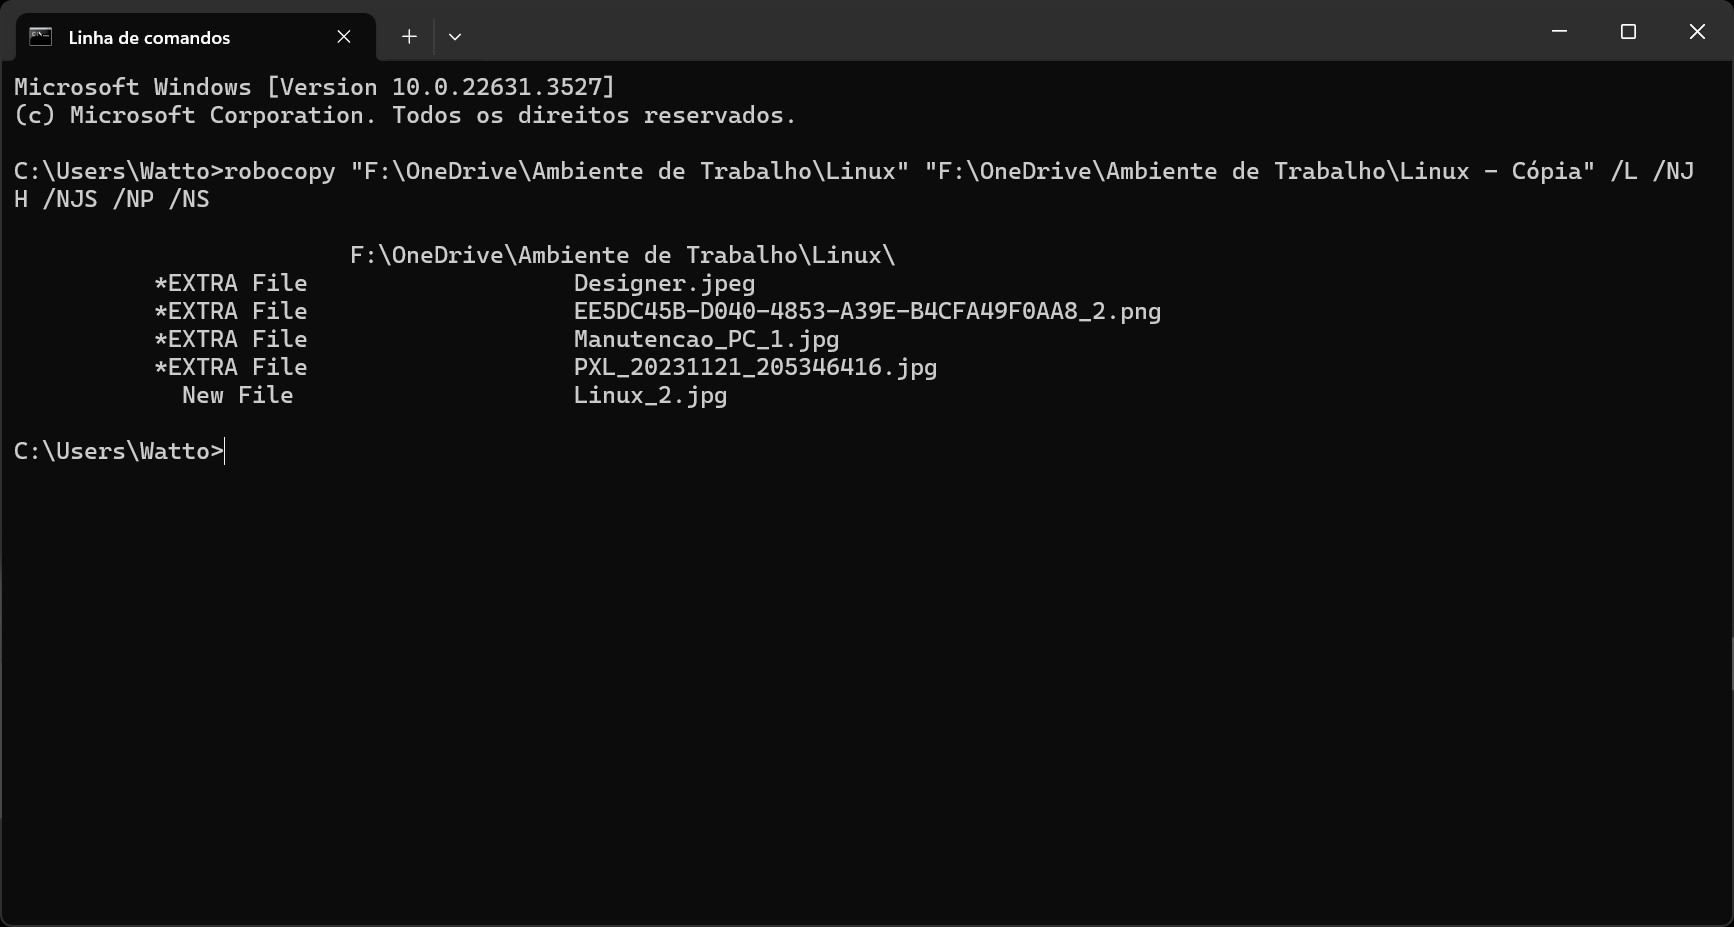Viewport: 1734px width, 927px height.
Task: Click the "New File" status label
Action: coord(237,396)
